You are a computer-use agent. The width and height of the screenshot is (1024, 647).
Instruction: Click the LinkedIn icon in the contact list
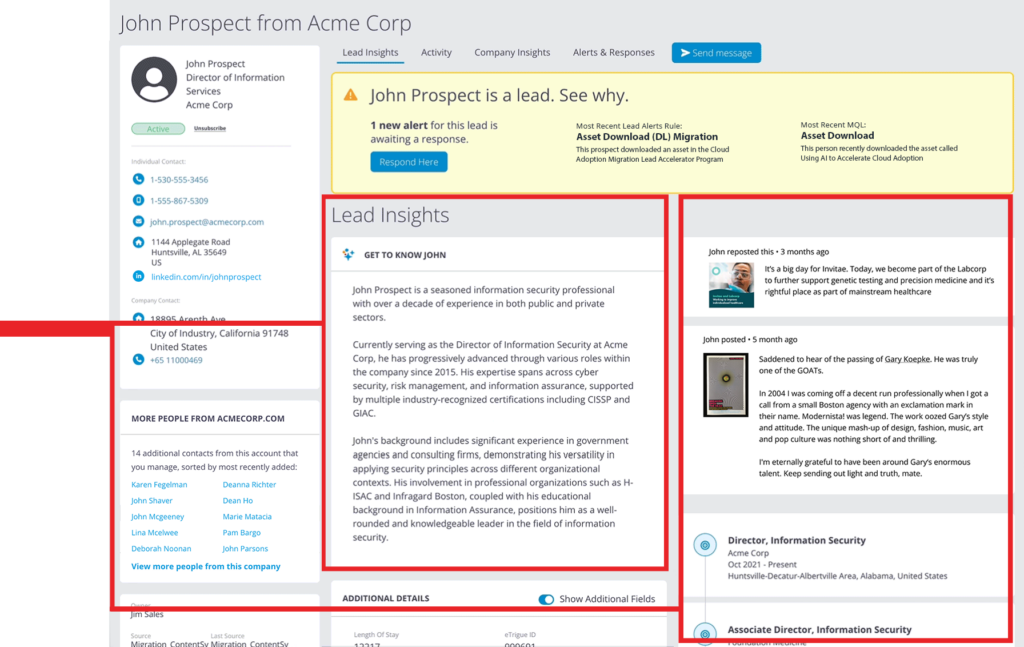(x=138, y=276)
